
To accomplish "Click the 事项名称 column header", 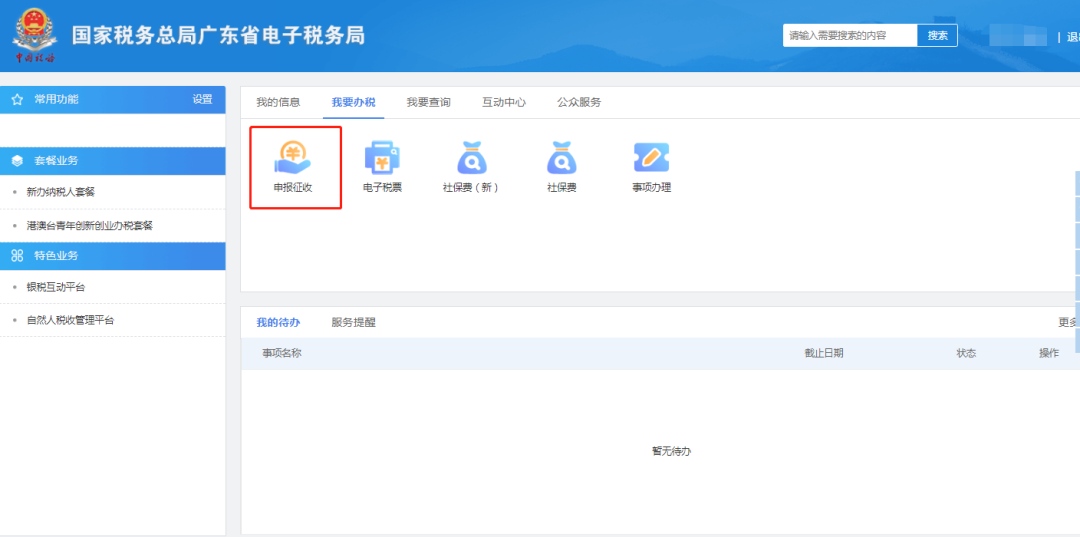I will click(282, 353).
